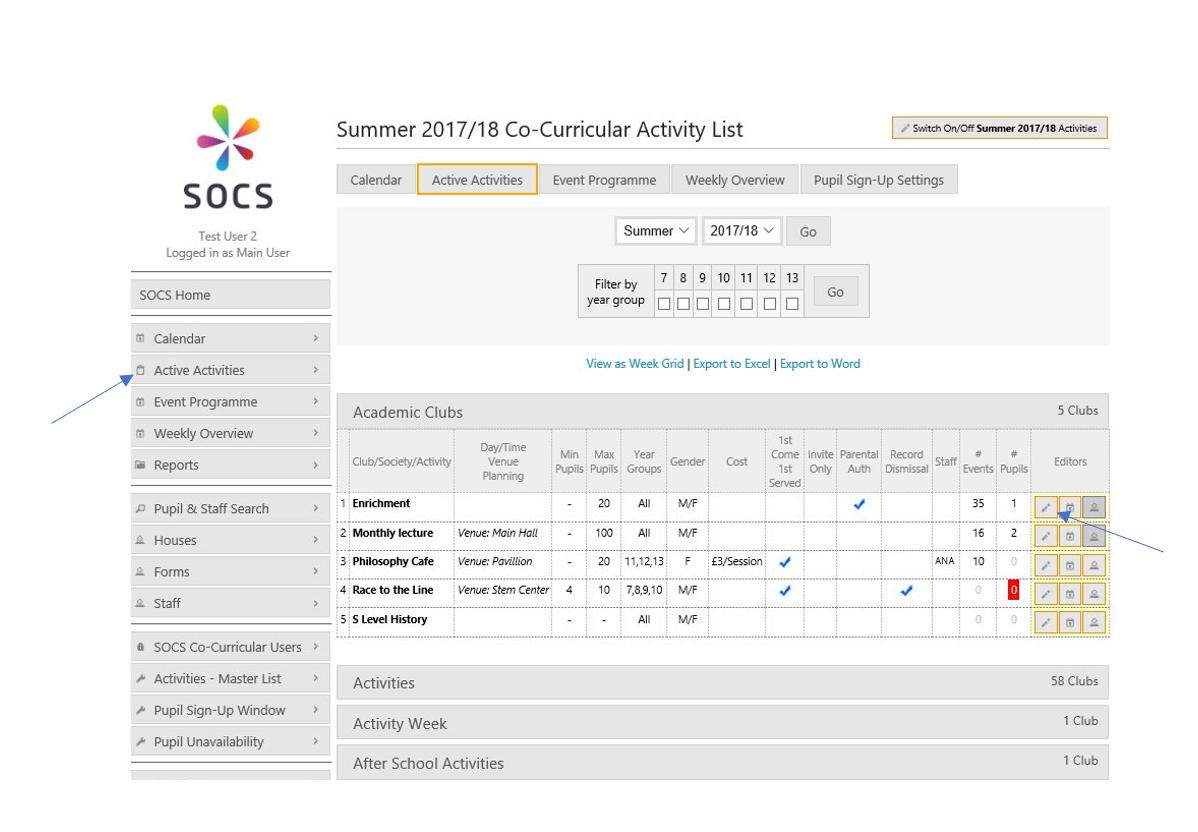Viewport: 1198px width, 832px height.
Task: Tick the year group 9 filter checkbox
Action: [x=702, y=304]
